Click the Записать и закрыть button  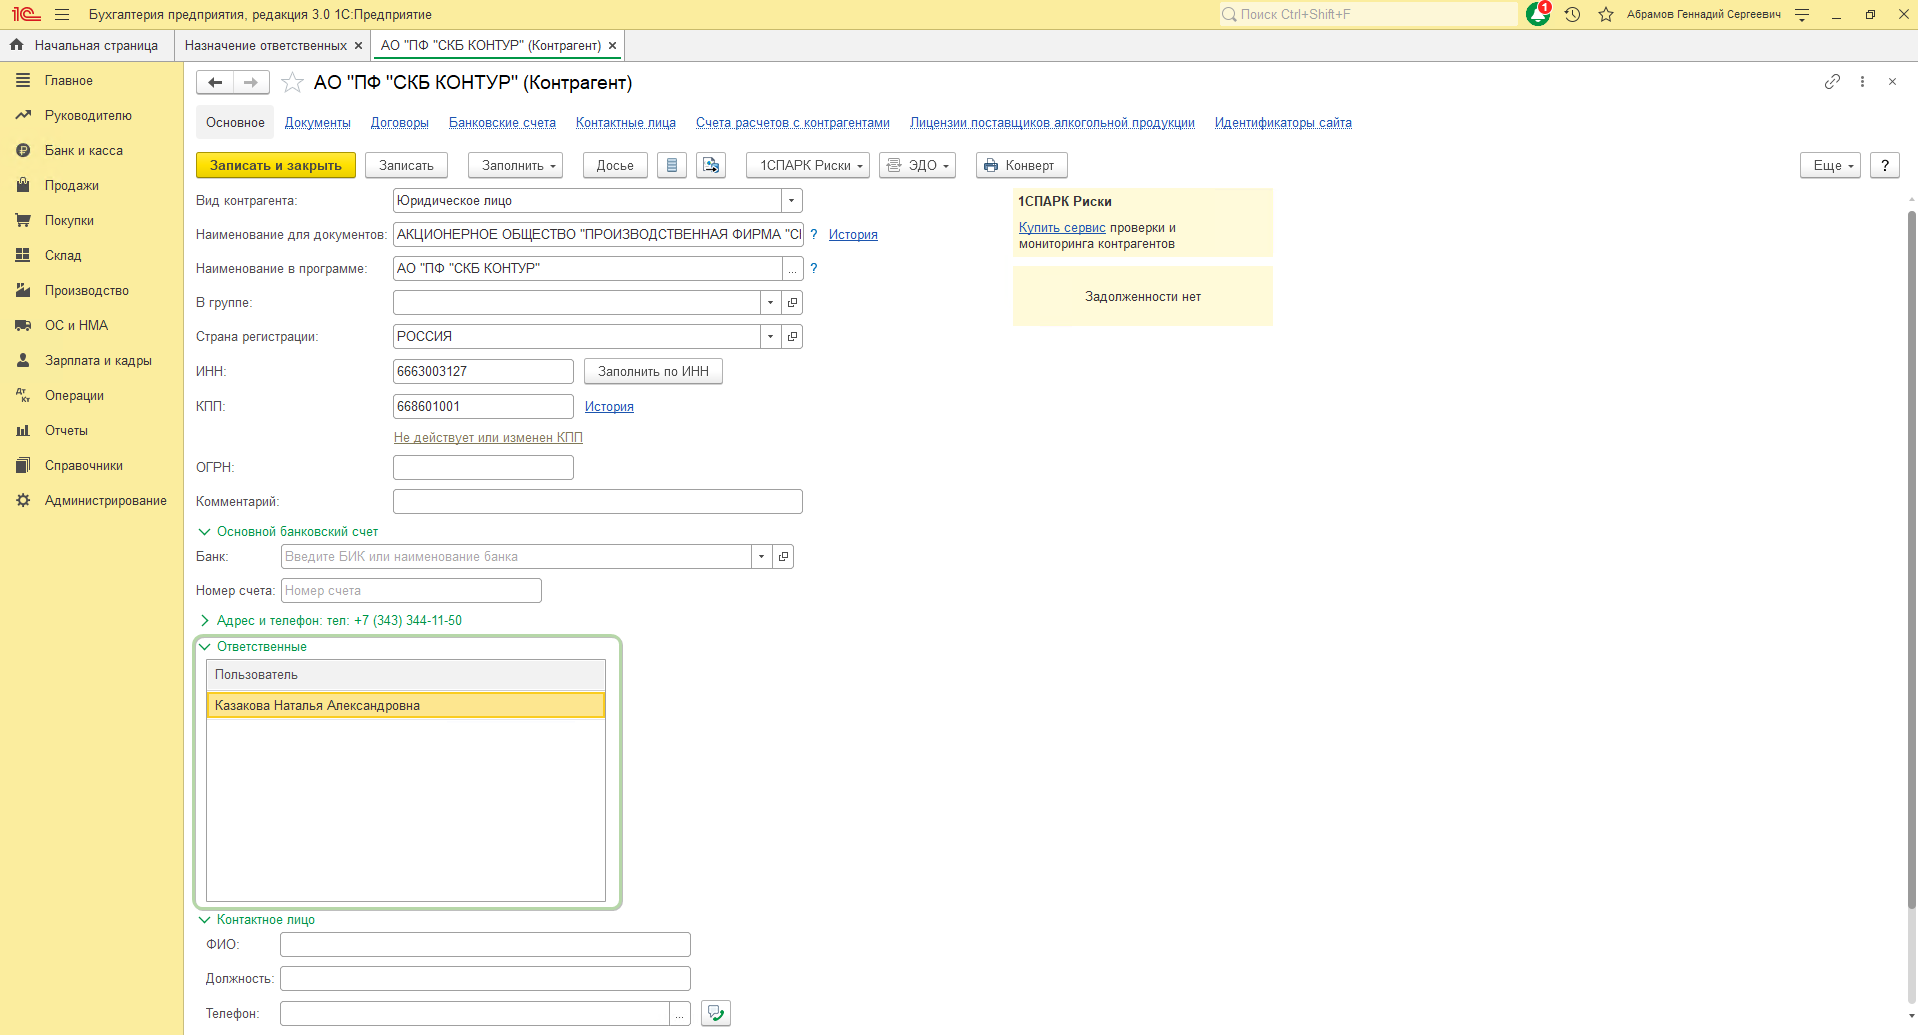(276, 166)
